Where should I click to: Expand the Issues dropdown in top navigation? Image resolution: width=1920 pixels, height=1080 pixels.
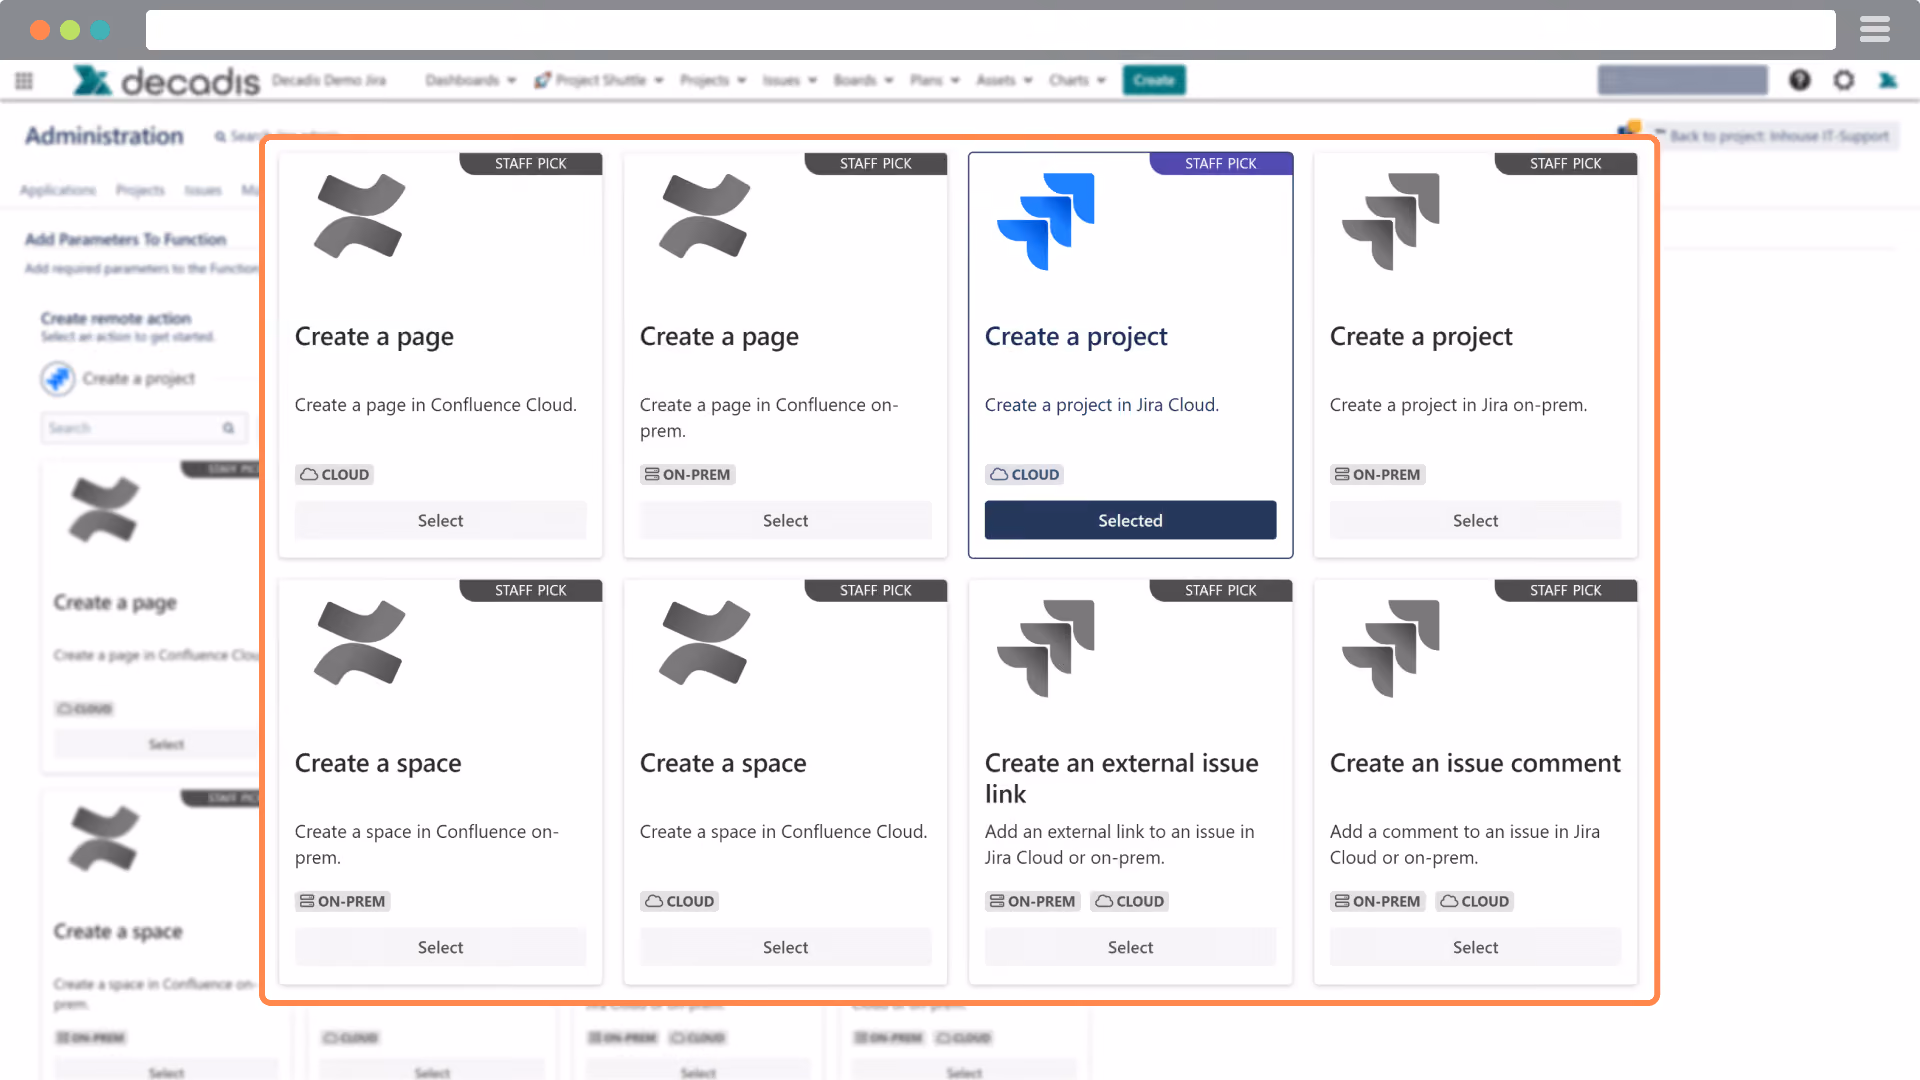(x=790, y=80)
